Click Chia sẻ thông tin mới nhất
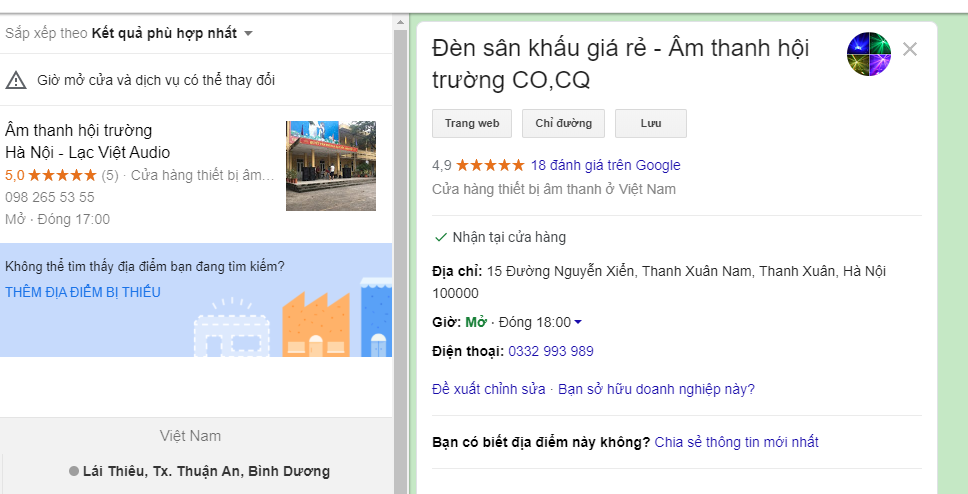Screen dimensions: 968x494 (736, 442)
